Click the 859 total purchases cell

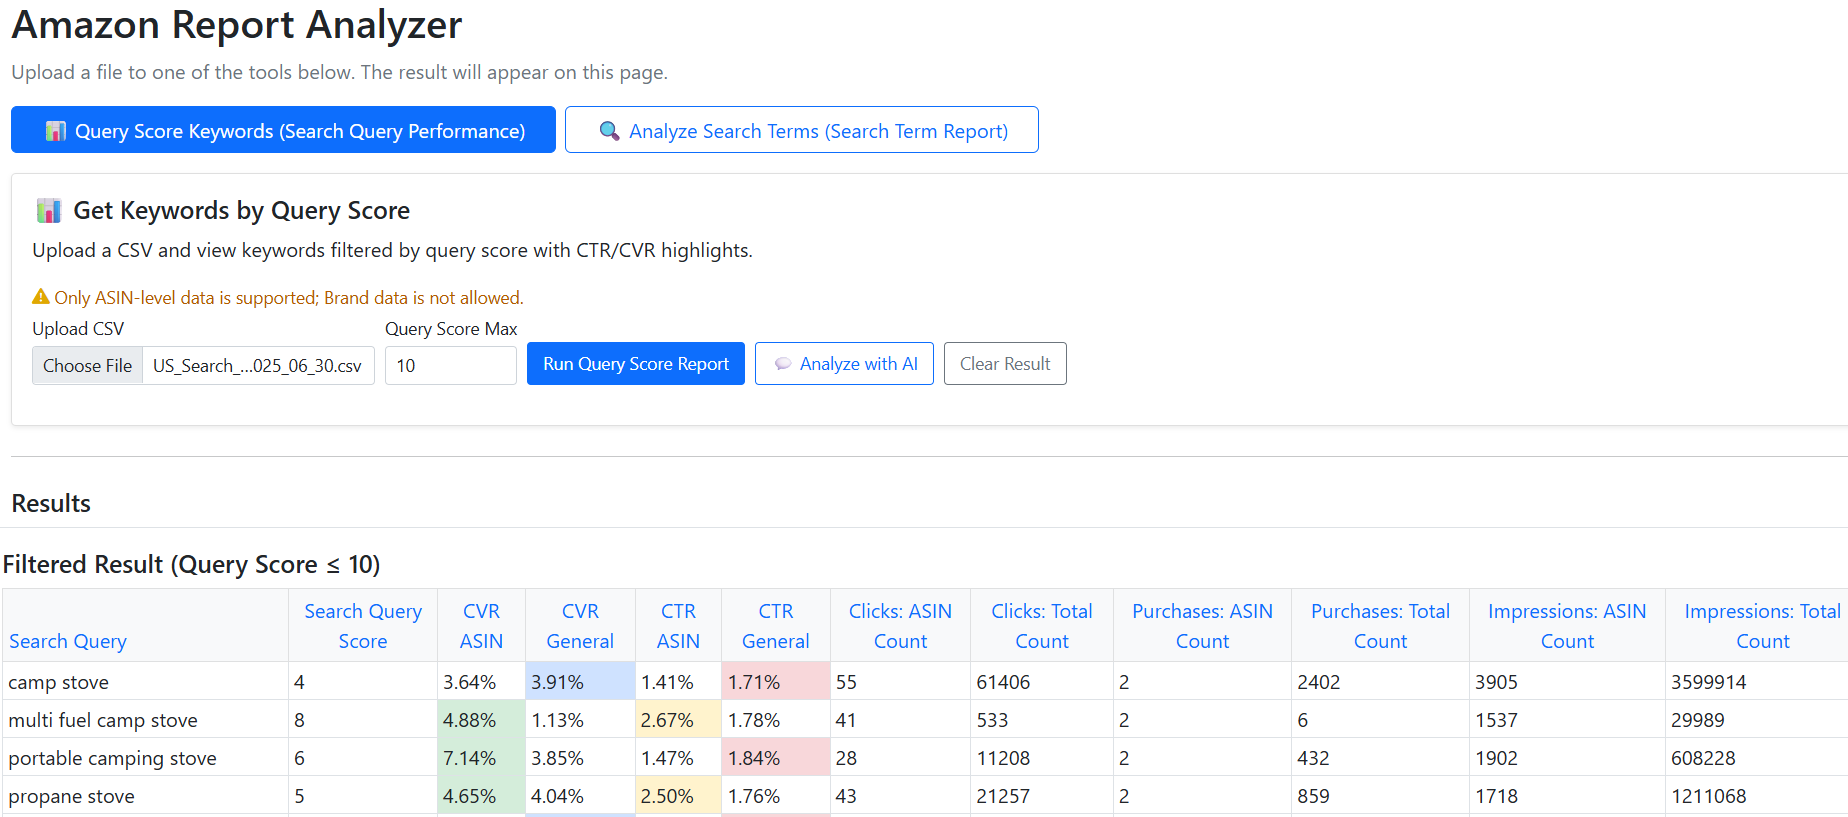coord(1380,796)
